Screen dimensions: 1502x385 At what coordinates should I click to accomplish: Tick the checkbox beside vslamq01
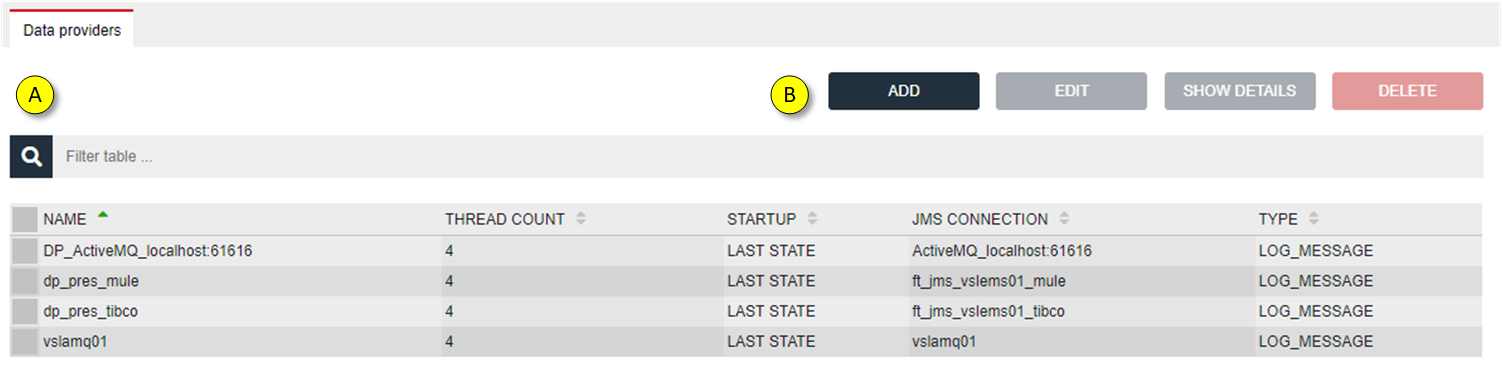coord(25,341)
